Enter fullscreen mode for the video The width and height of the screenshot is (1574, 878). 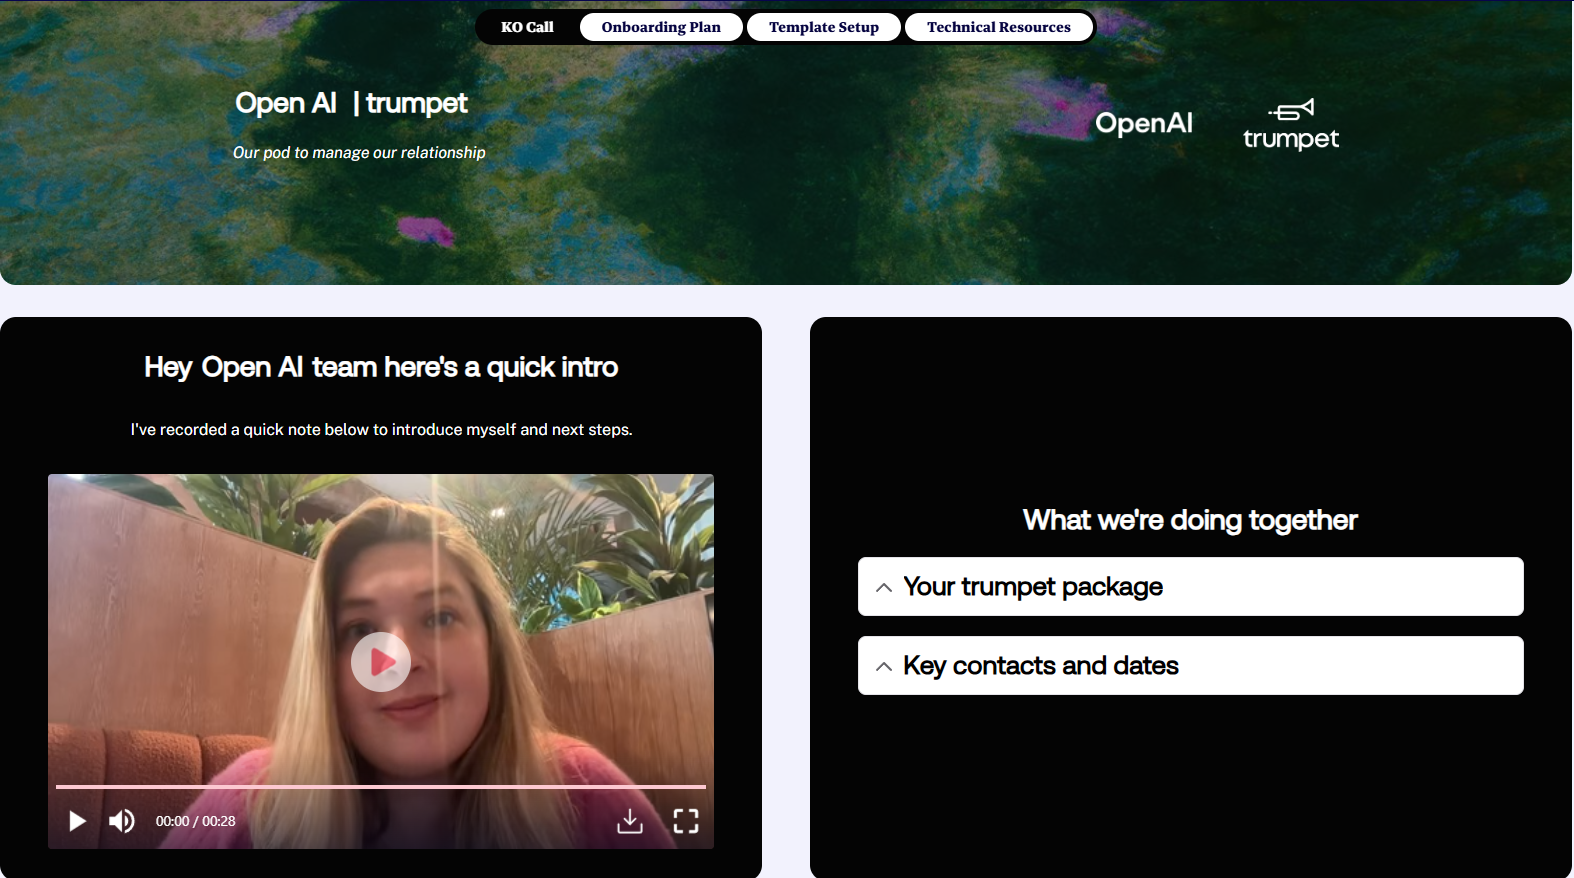(686, 821)
